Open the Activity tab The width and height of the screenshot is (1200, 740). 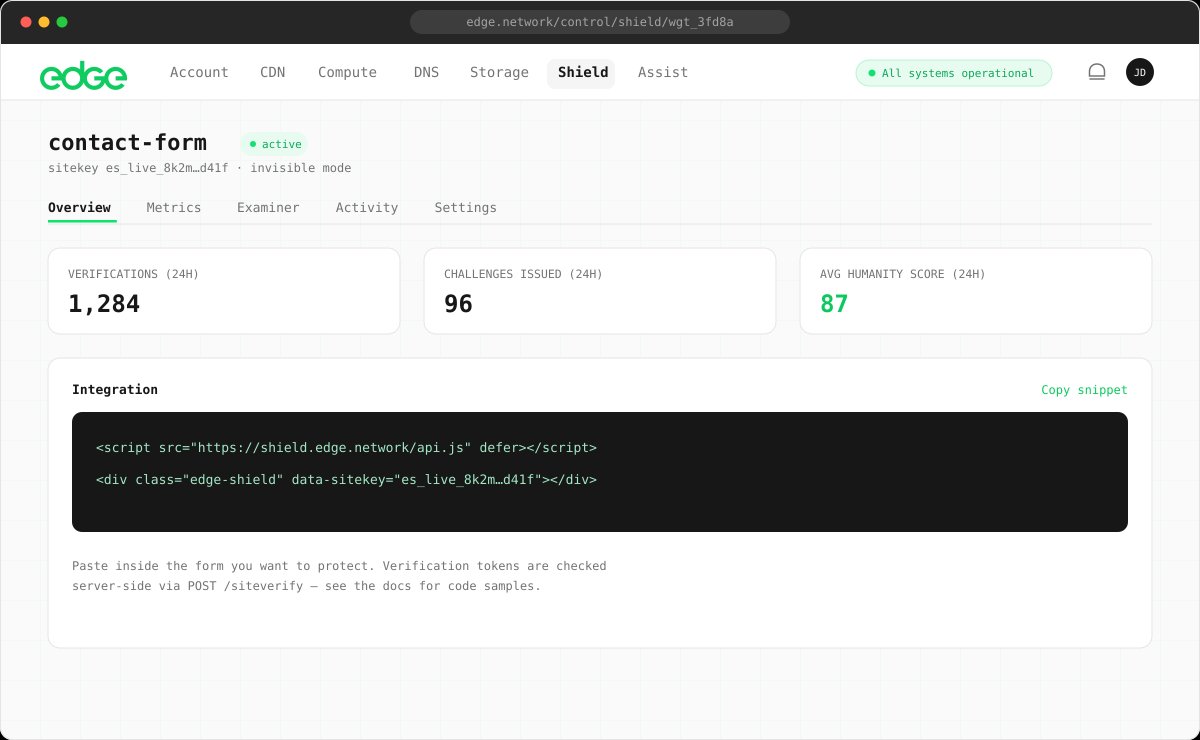tap(367, 208)
